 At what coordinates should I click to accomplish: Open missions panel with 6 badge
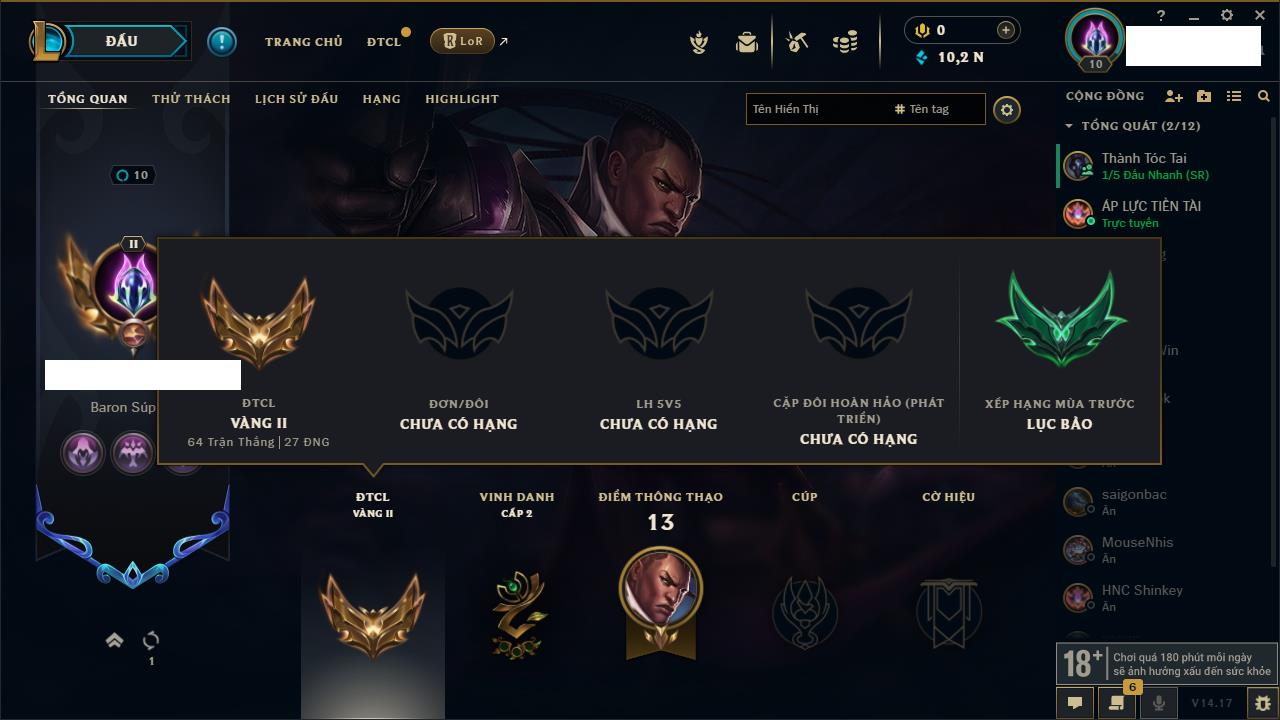1117,703
